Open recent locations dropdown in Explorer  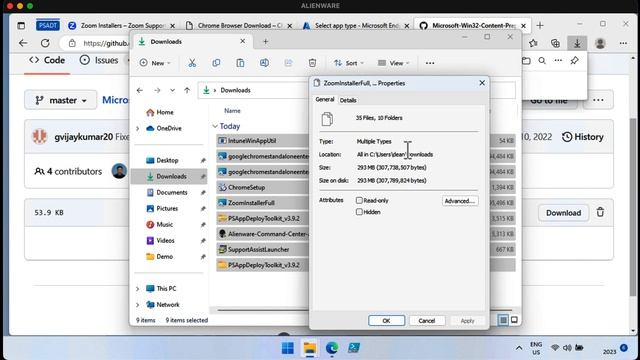click(x=172, y=90)
